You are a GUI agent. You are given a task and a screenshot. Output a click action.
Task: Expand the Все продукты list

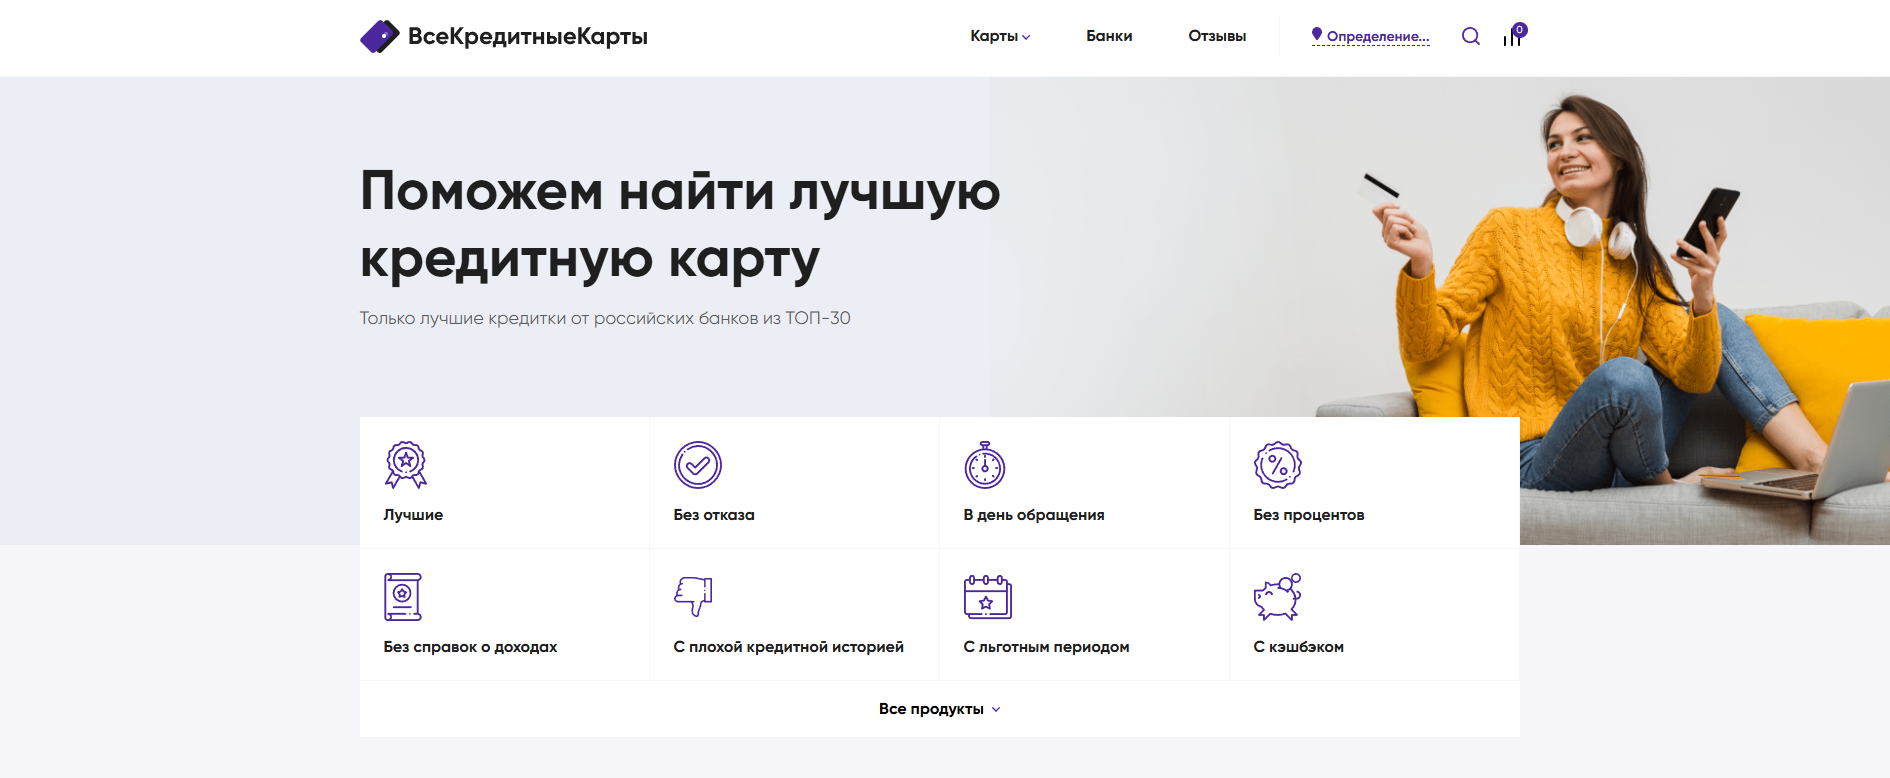click(940, 709)
